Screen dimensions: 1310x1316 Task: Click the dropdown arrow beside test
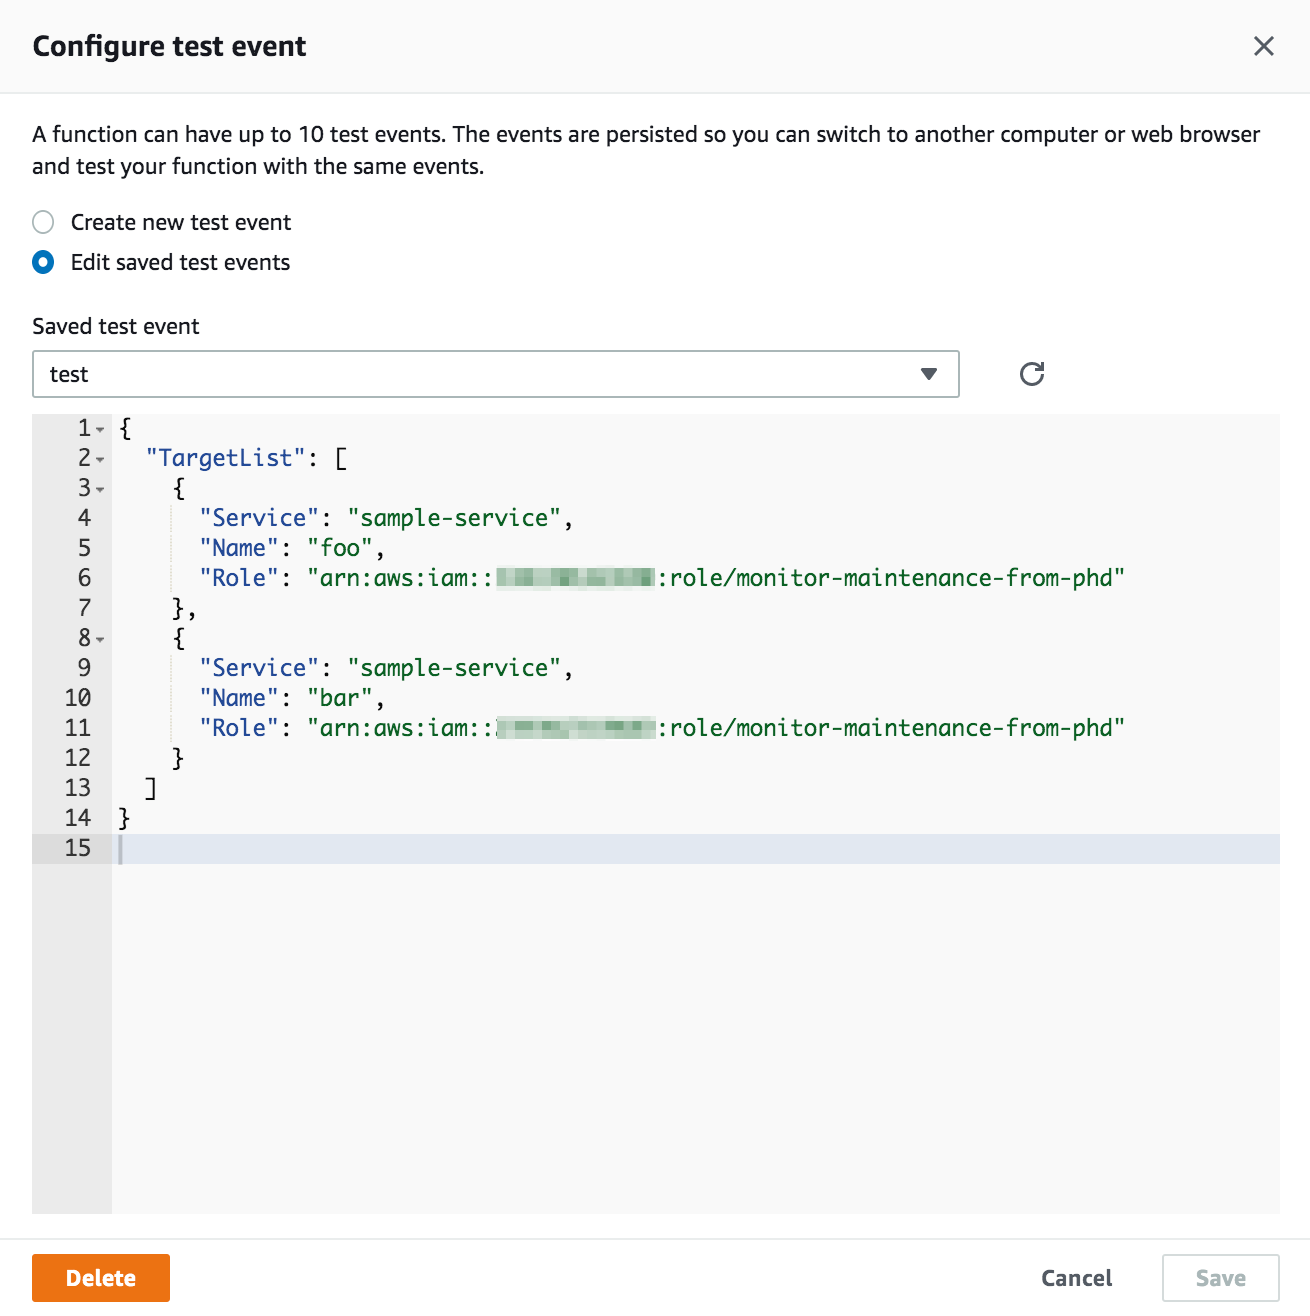coord(928,374)
